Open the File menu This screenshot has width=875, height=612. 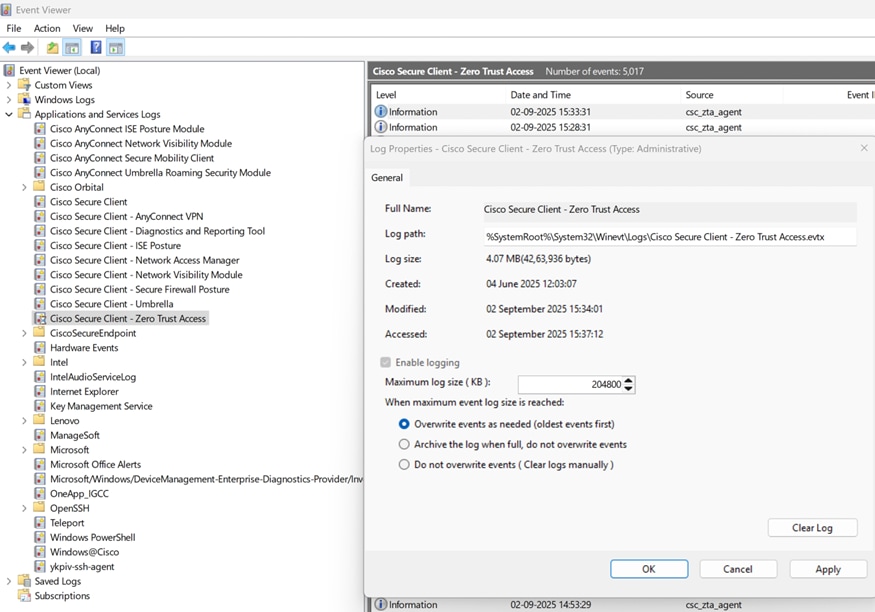coord(13,28)
